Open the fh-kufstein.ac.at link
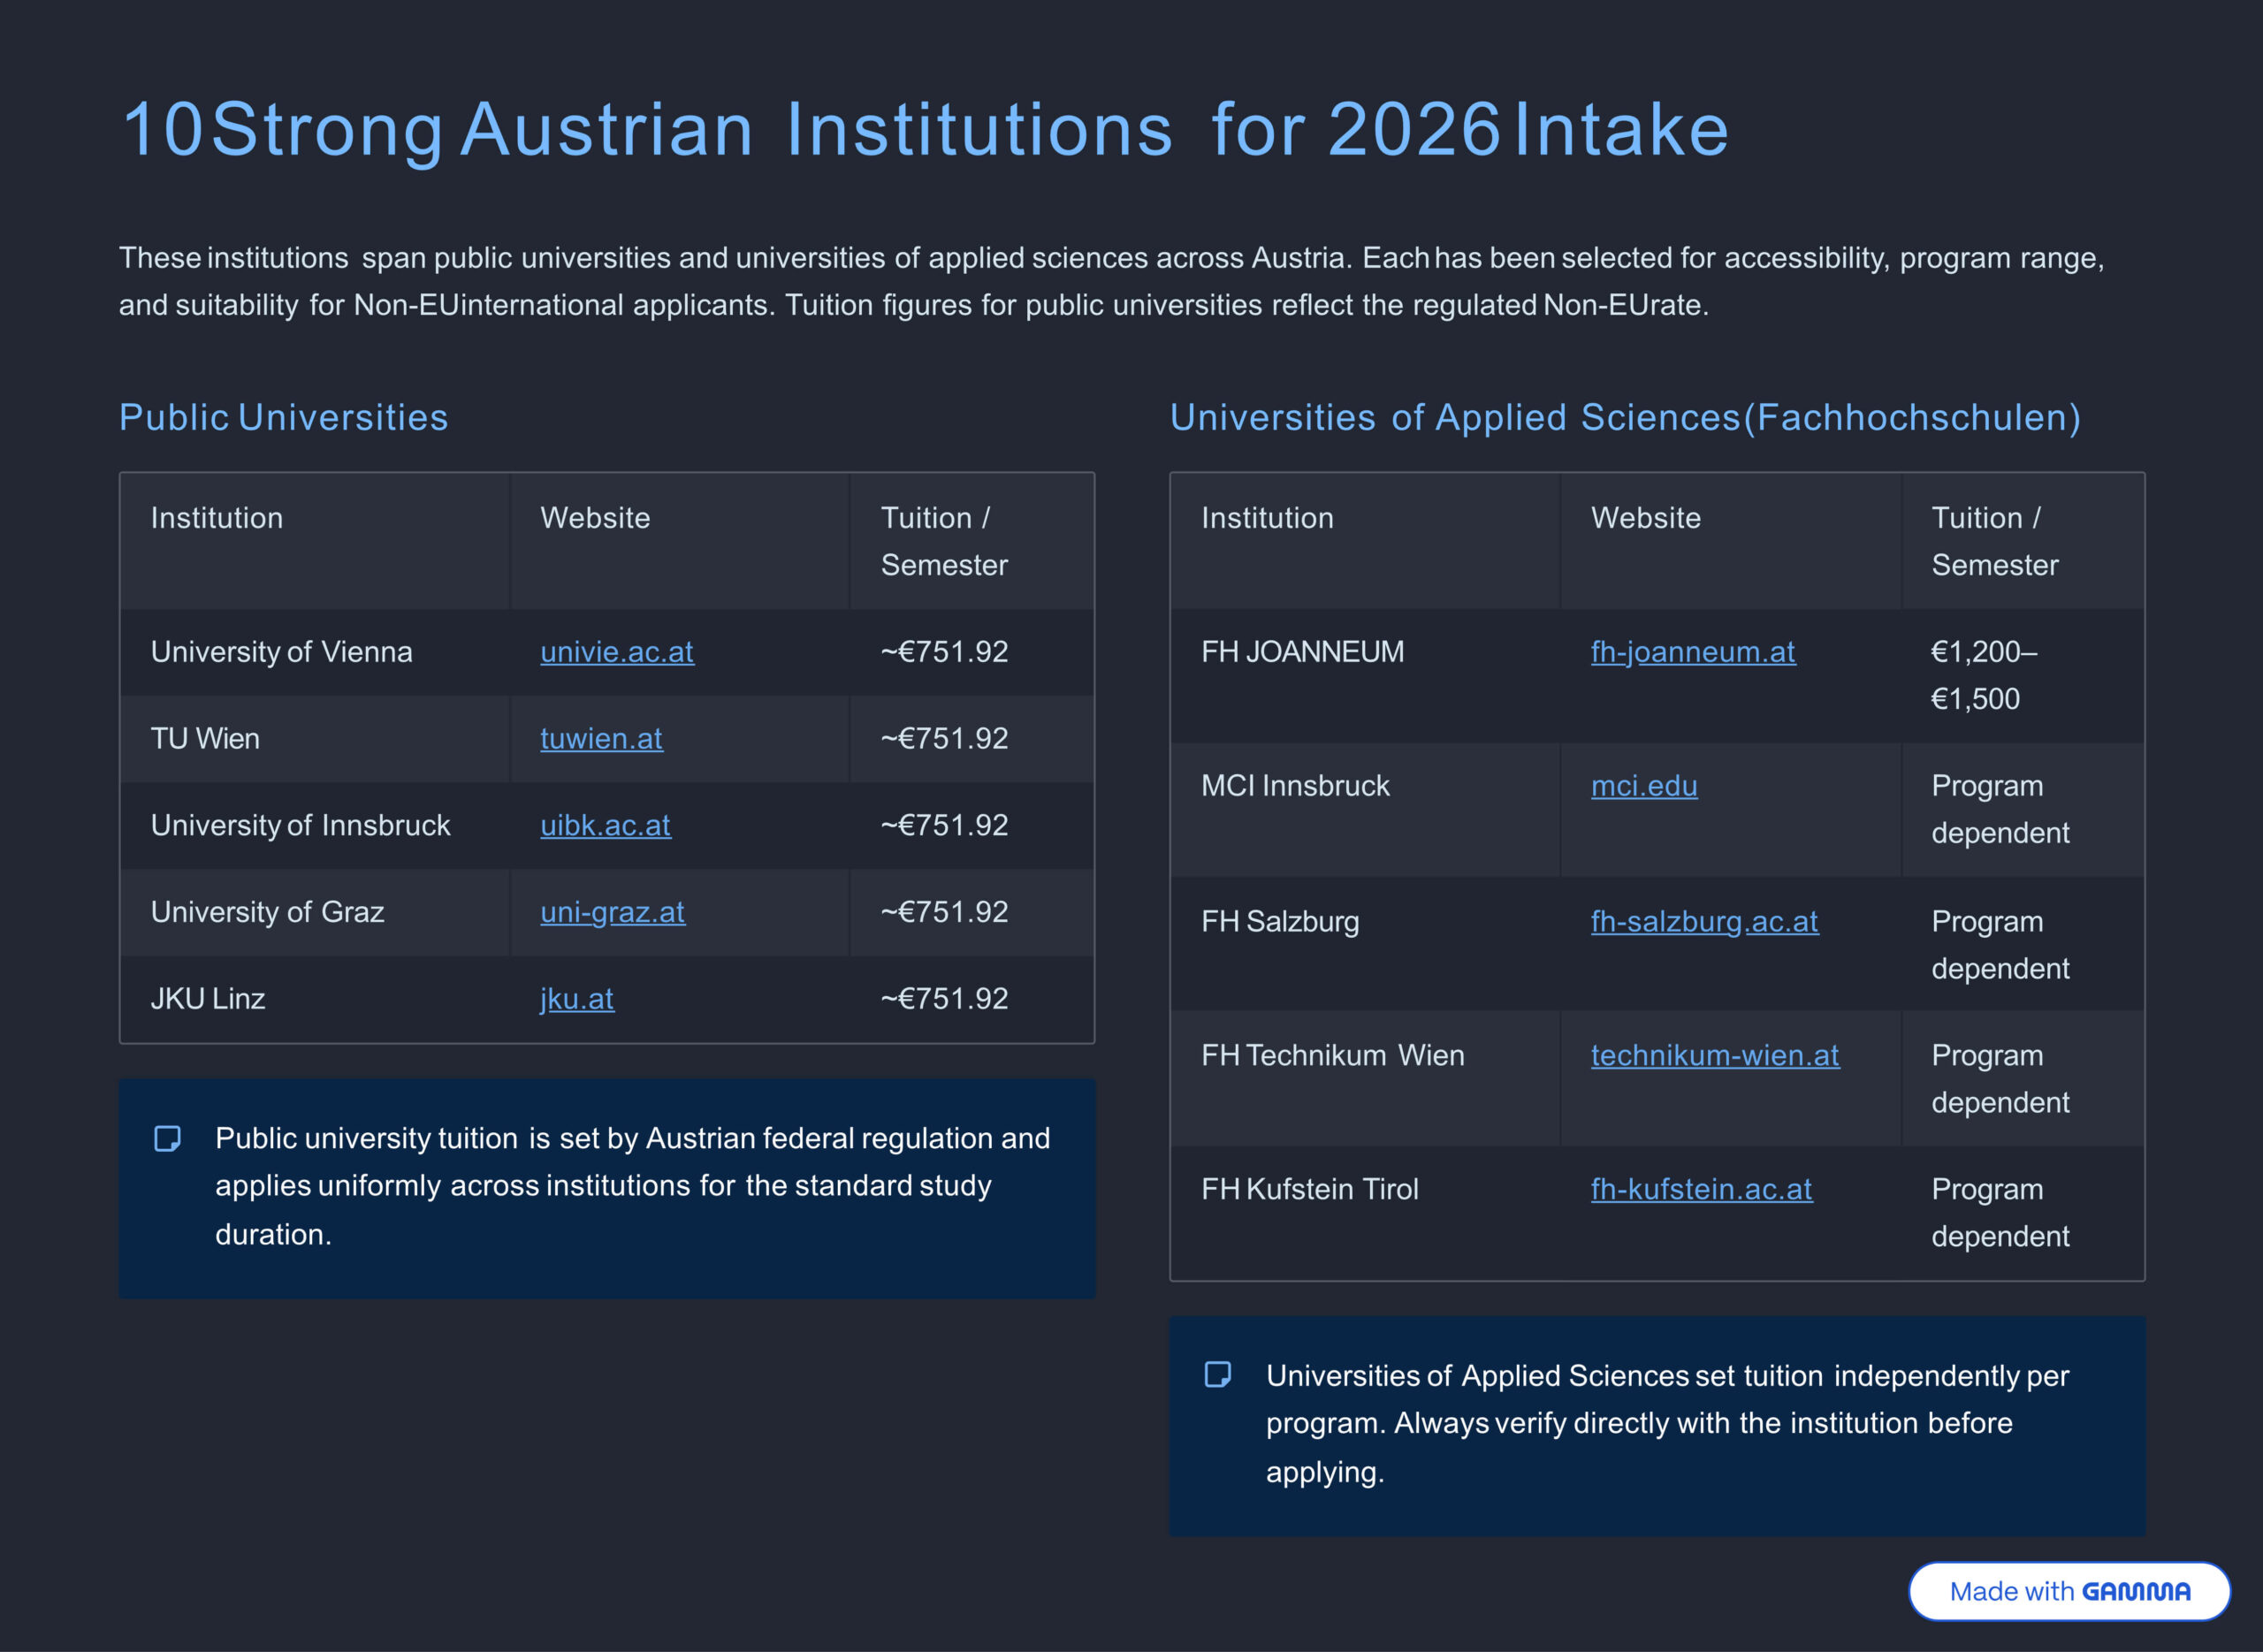The height and width of the screenshot is (1652, 2263). (x=1701, y=1189)
